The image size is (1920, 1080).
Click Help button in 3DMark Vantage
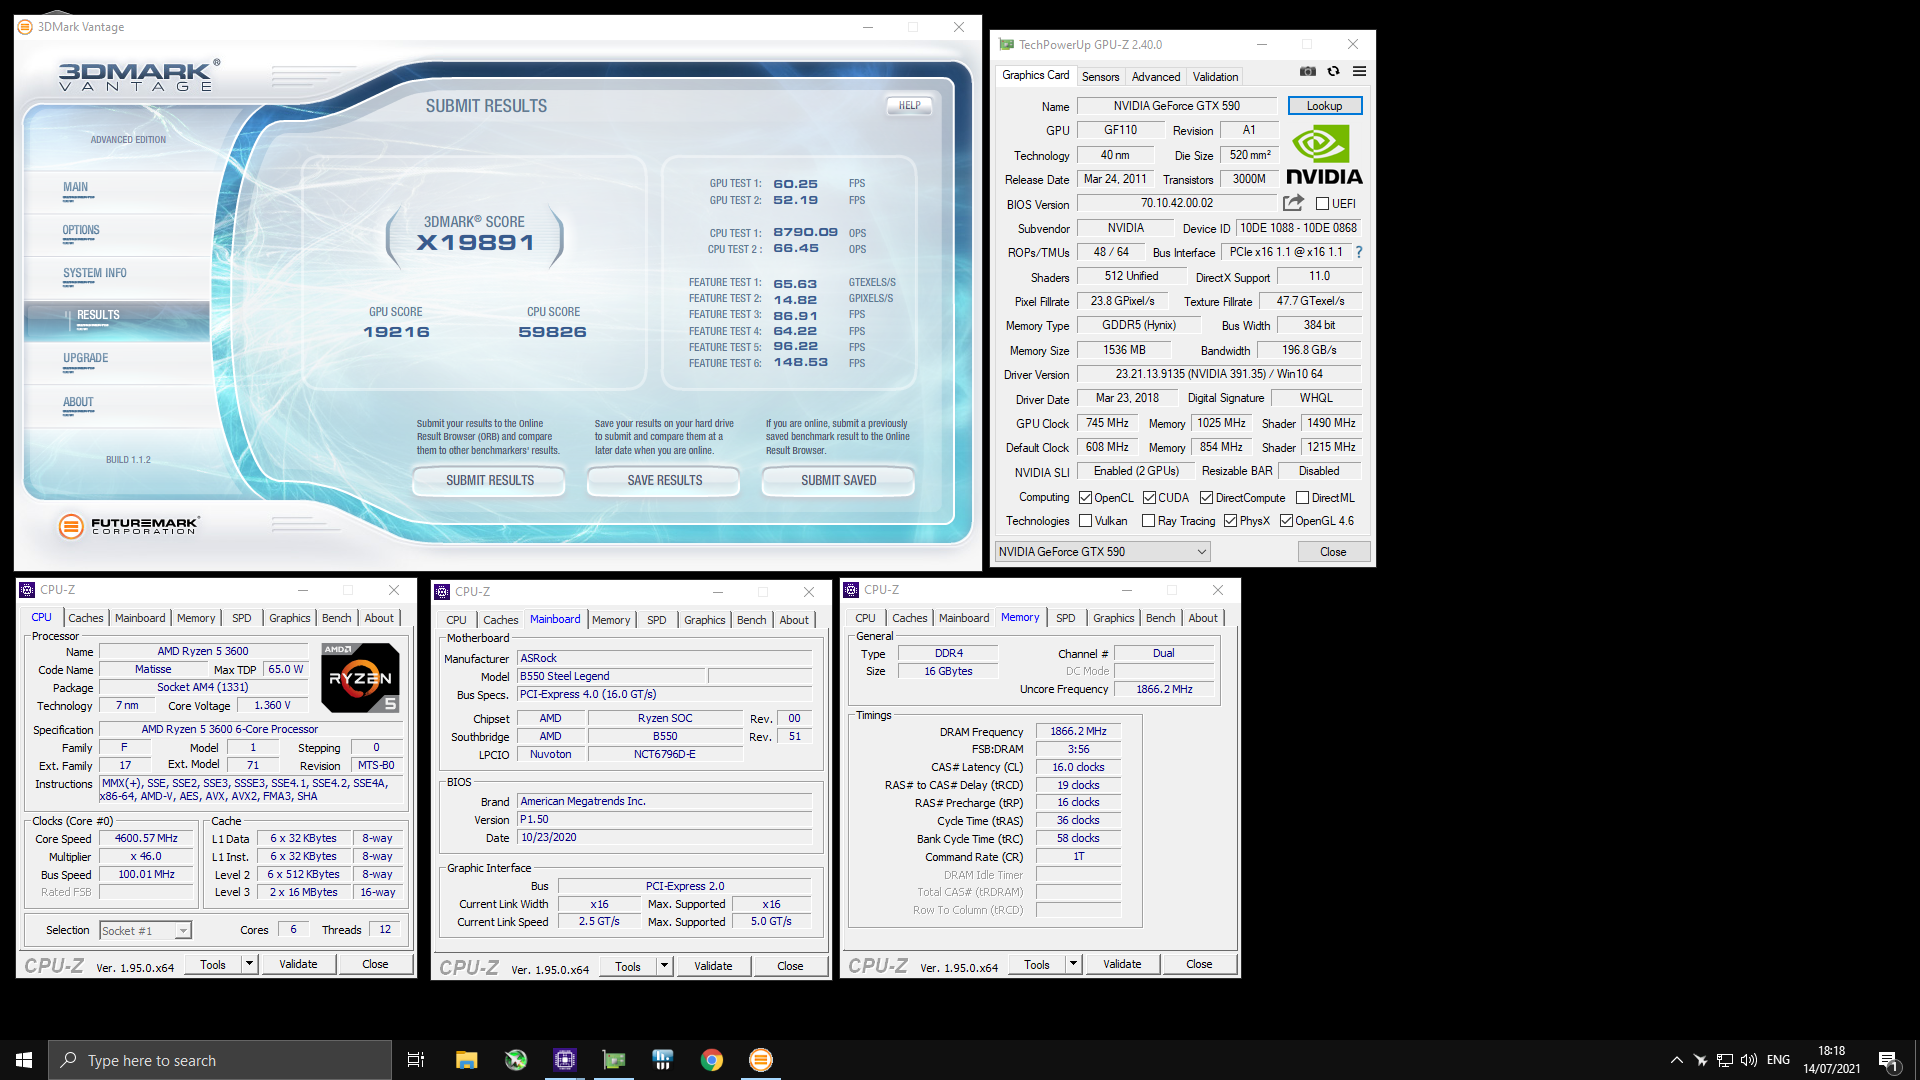(x=909, y=105)
